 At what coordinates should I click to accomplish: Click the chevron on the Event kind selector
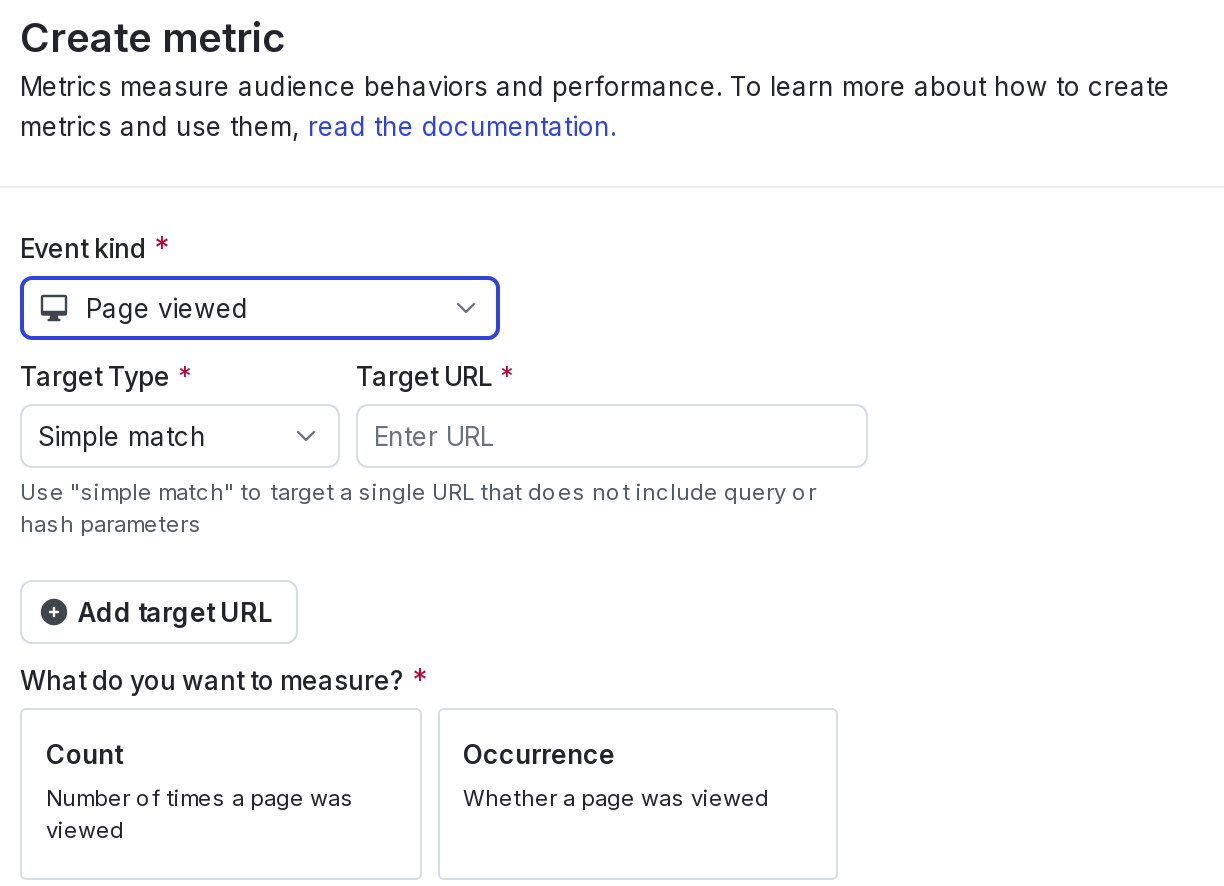click(x=466, y=308)
